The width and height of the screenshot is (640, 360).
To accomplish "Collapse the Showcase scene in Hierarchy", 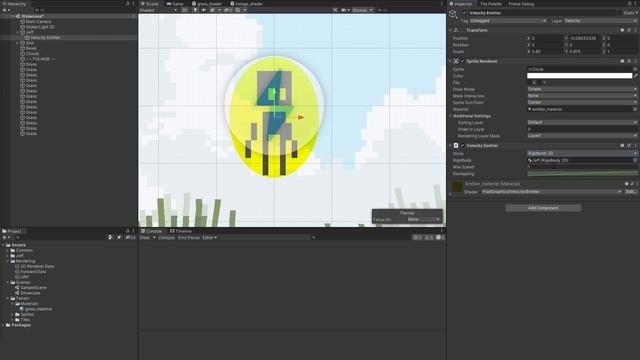I will [x=13, y=16].
